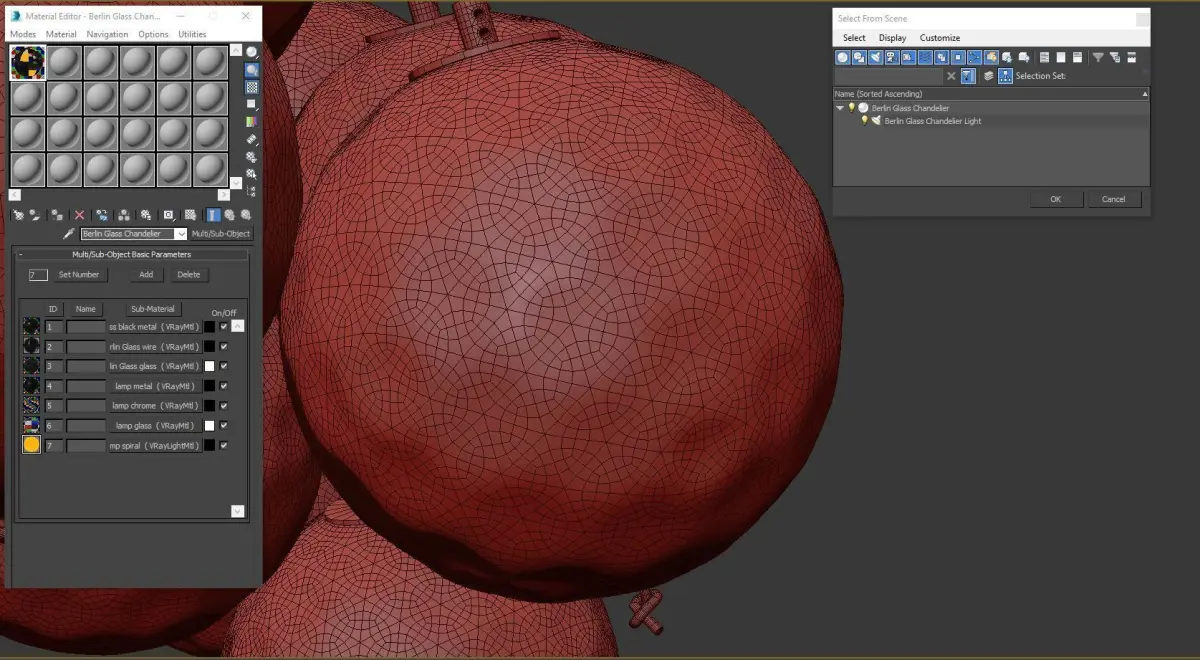The image size is (1200, 660).
Task: Click the Sample UV Tiling icon
Action: (252, 104)
